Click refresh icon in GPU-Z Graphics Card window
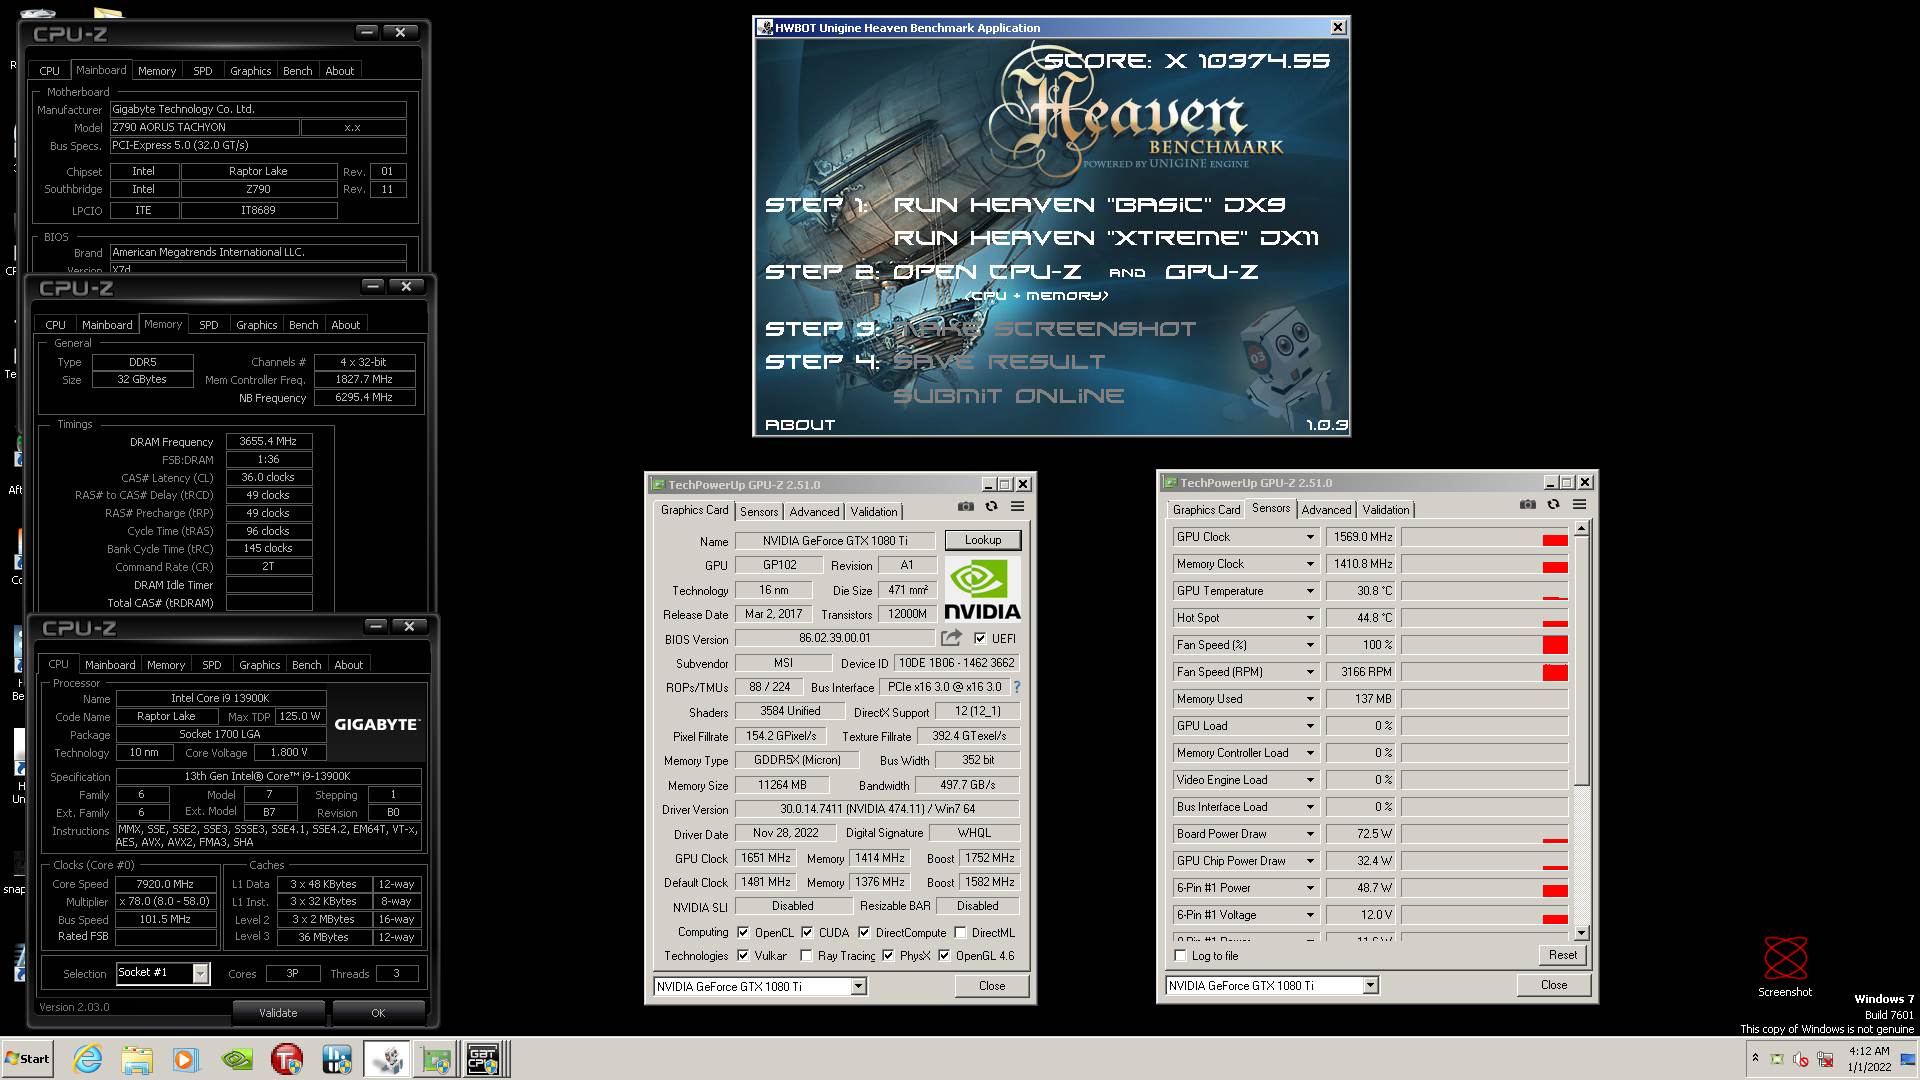The height and width of the screenshot is (1080, 1920). tap(991, 507)
